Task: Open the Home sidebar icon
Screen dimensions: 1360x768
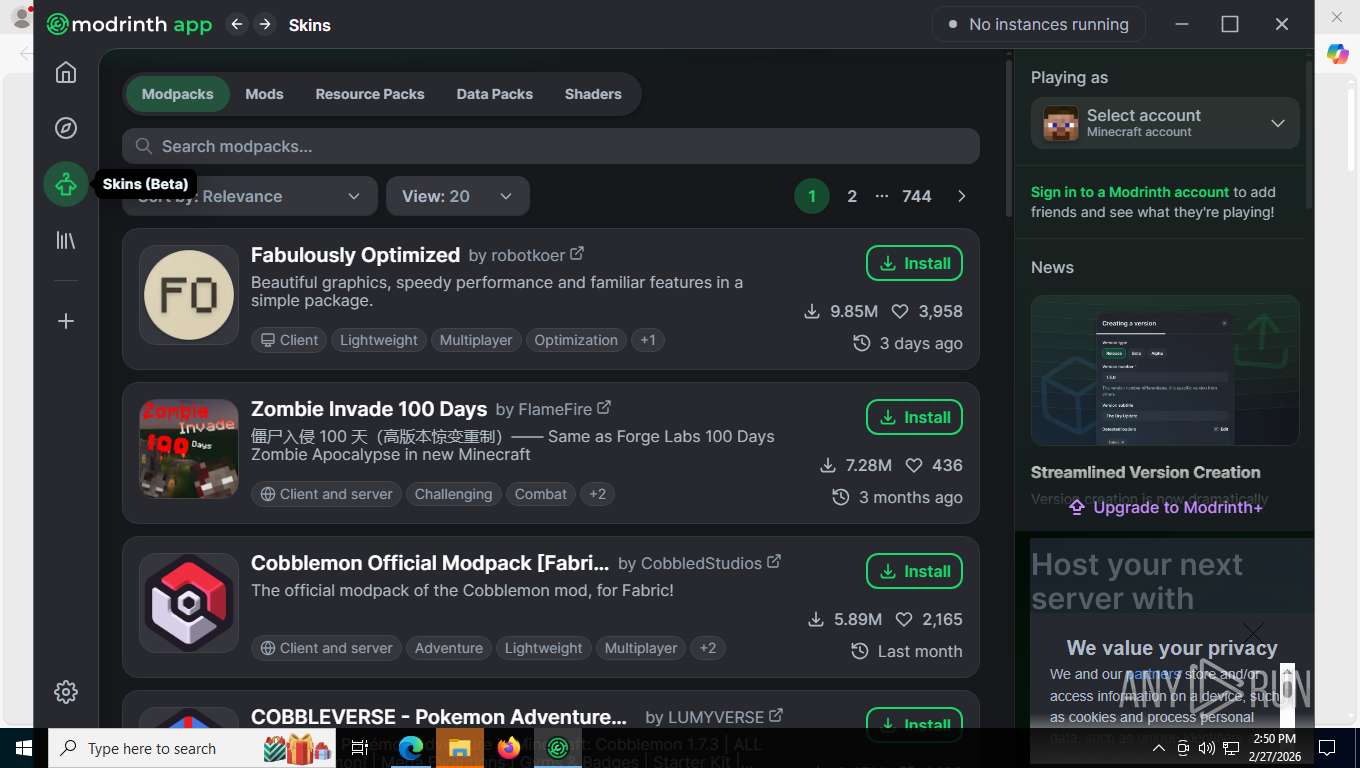Action: pyautogui.click(x=66, y=73)
